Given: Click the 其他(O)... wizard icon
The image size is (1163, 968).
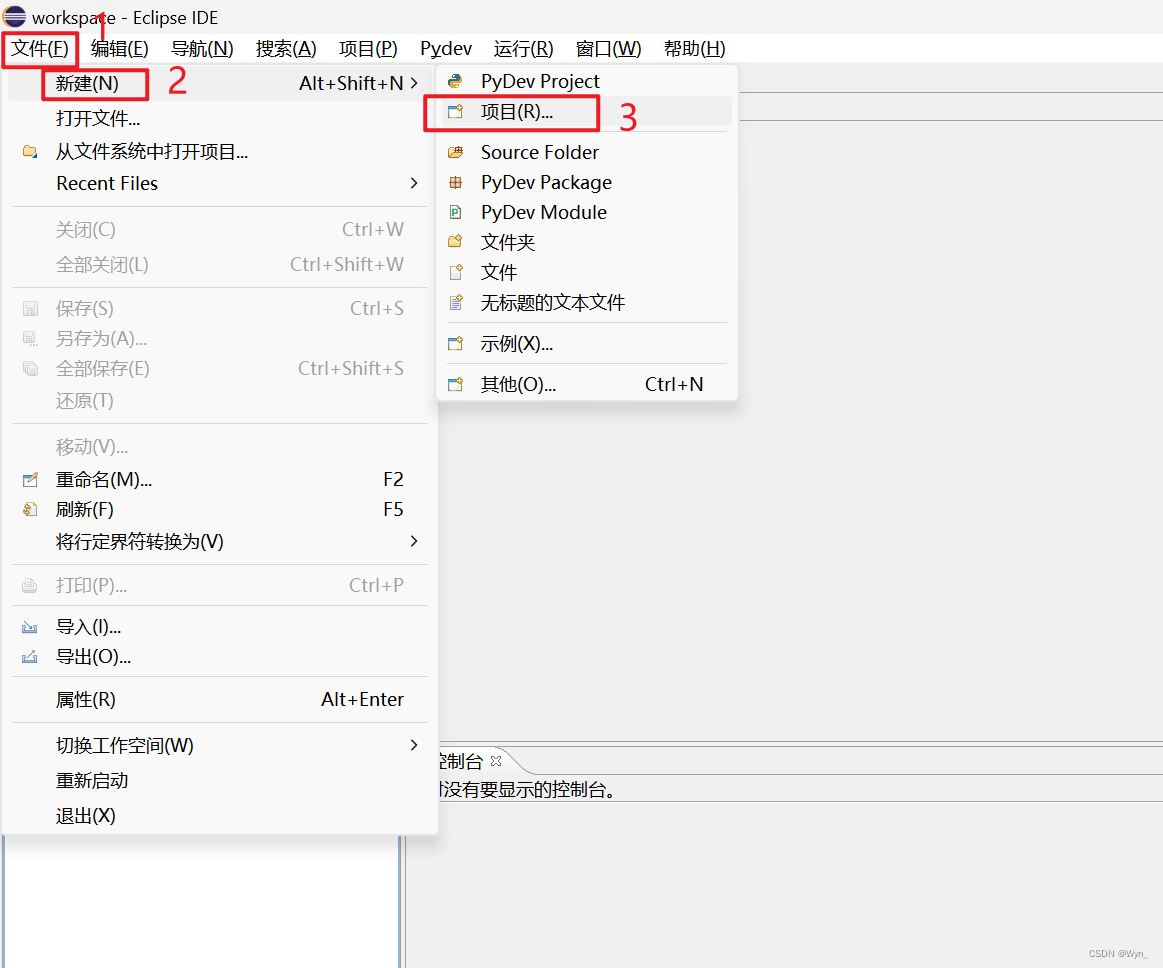Looking at the screenshot, I should 455,384.
